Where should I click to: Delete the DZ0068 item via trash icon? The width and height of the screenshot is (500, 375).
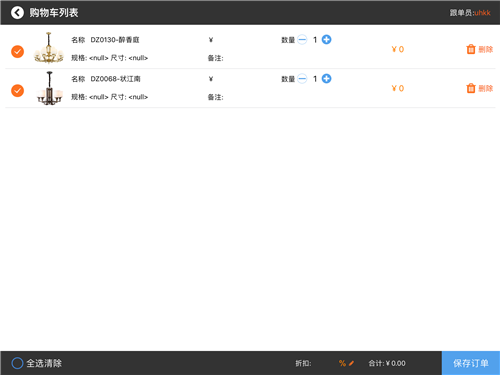471,88
